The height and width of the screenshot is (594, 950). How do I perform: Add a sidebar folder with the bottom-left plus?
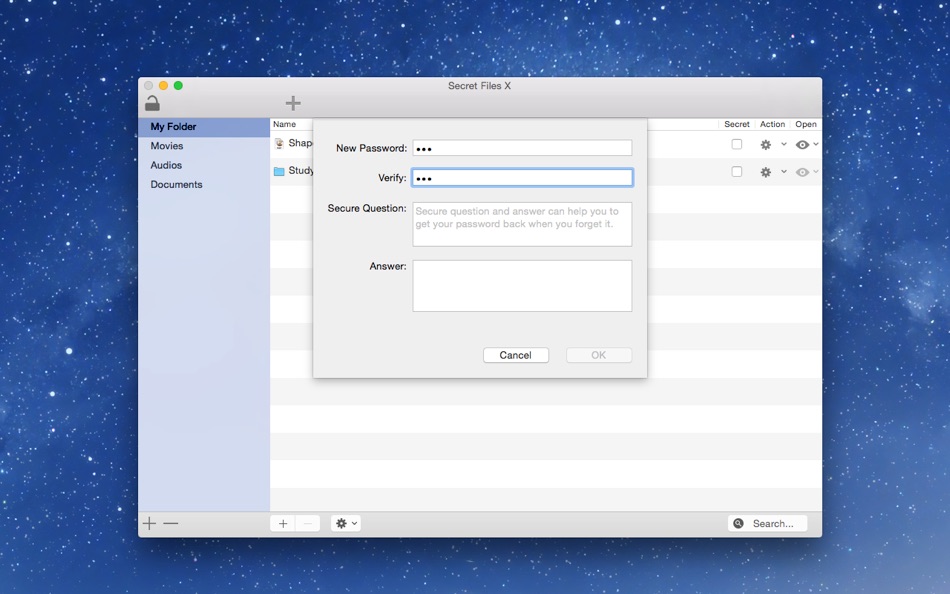tap(149, 523)
